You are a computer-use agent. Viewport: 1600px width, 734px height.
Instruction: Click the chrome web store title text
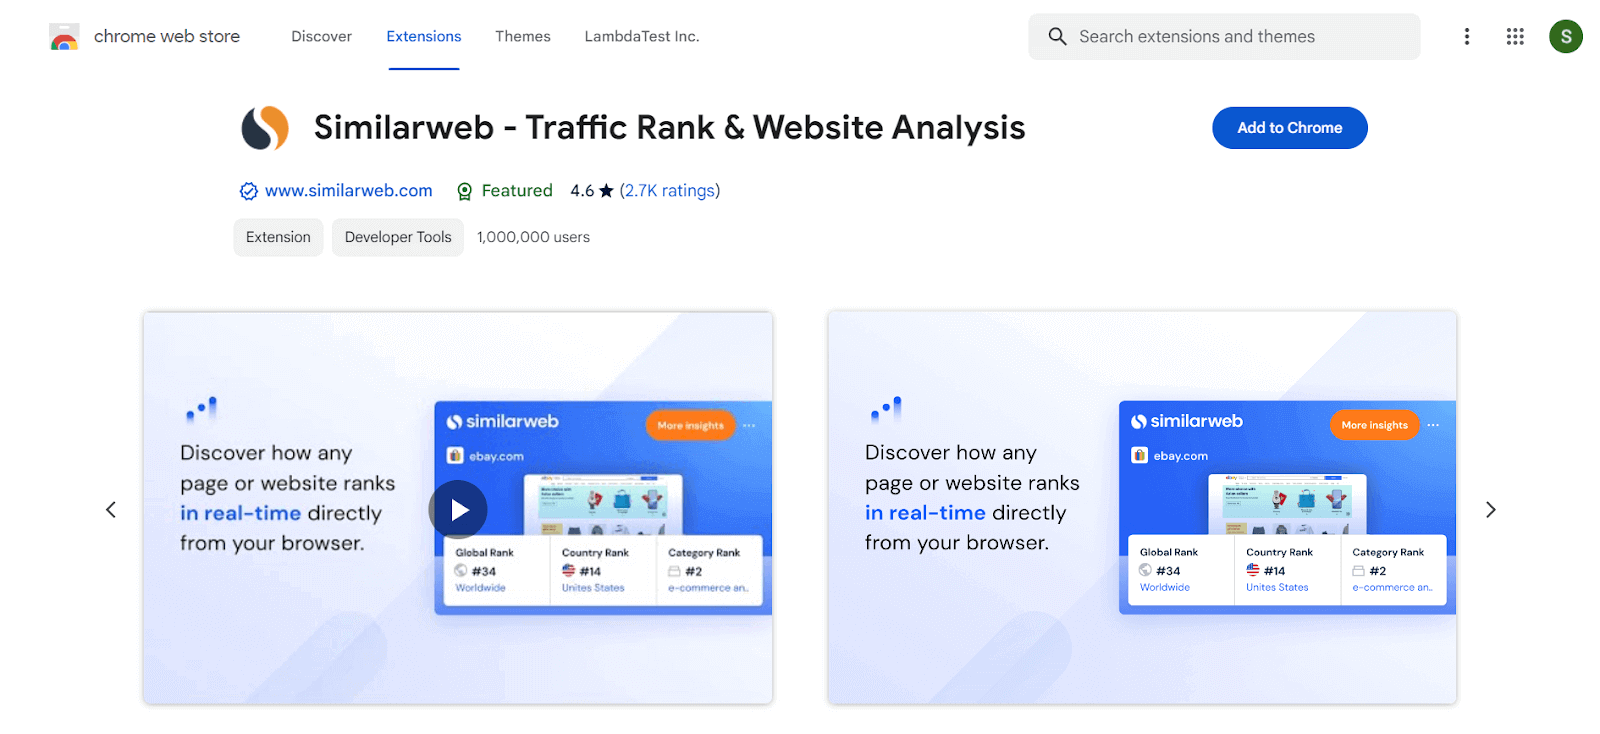click(x=167, y=37)
